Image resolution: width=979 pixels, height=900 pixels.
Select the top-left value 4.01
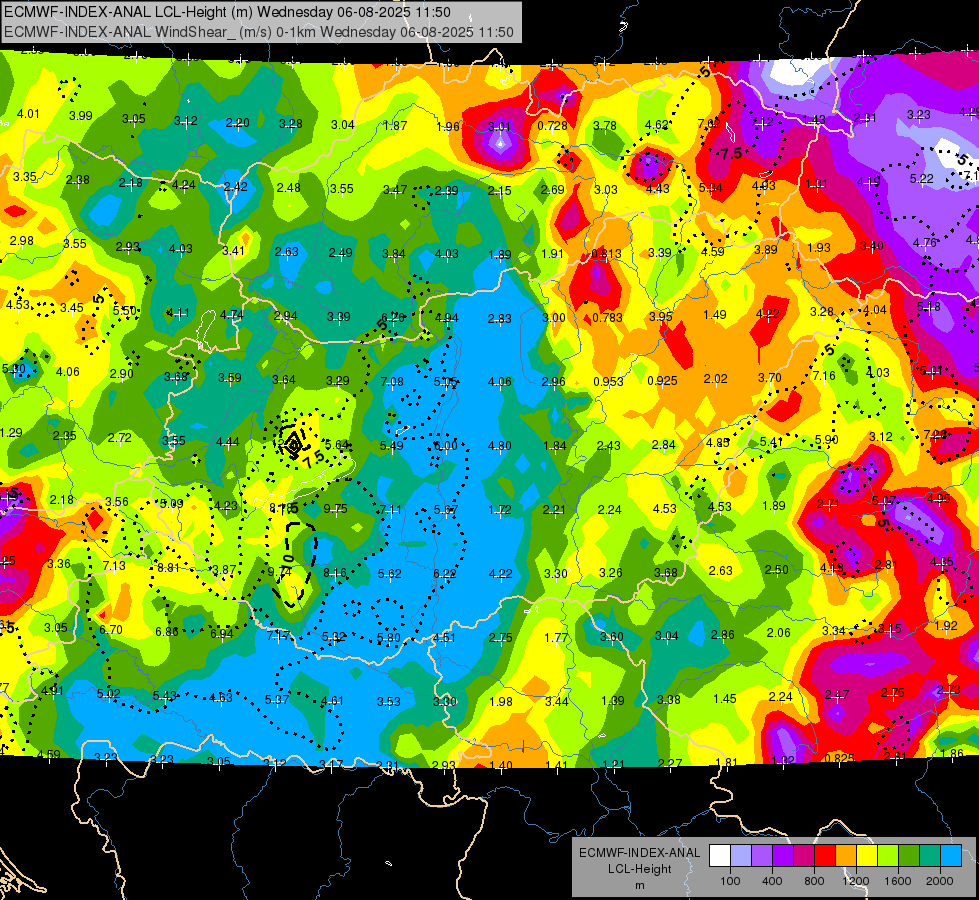click(x=28, y=114)
